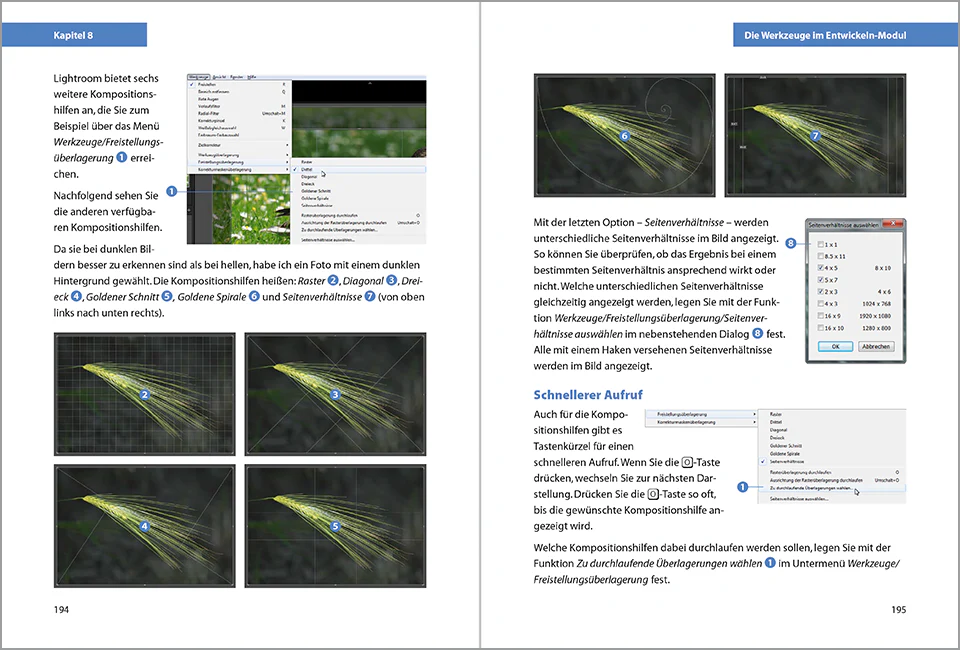Open the Werkzeuge menu in the menu bar

tap(199, 77)
